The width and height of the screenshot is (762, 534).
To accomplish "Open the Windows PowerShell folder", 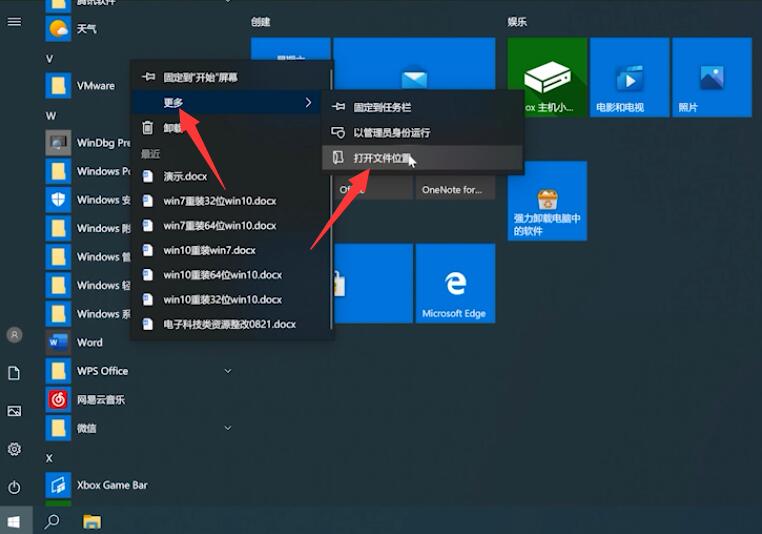I will 88,171.
